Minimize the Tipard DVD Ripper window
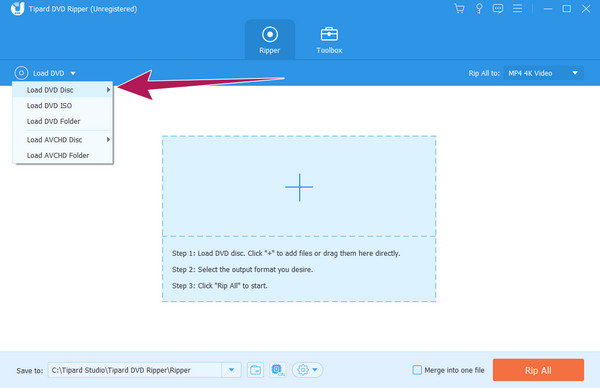The image size is (600, 388). 548,8
